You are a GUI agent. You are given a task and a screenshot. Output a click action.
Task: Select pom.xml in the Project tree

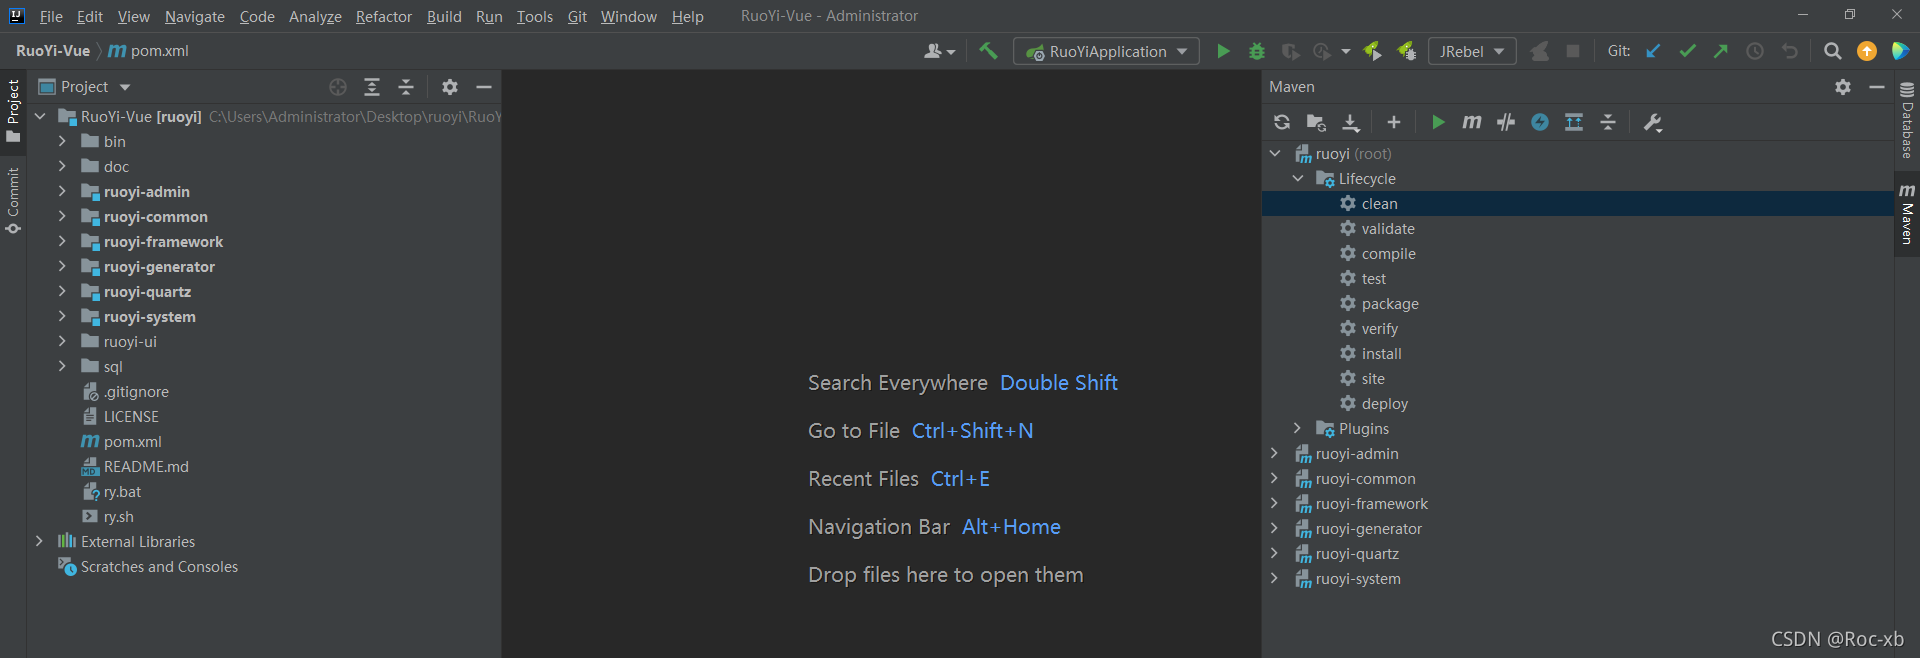(132, 441)
